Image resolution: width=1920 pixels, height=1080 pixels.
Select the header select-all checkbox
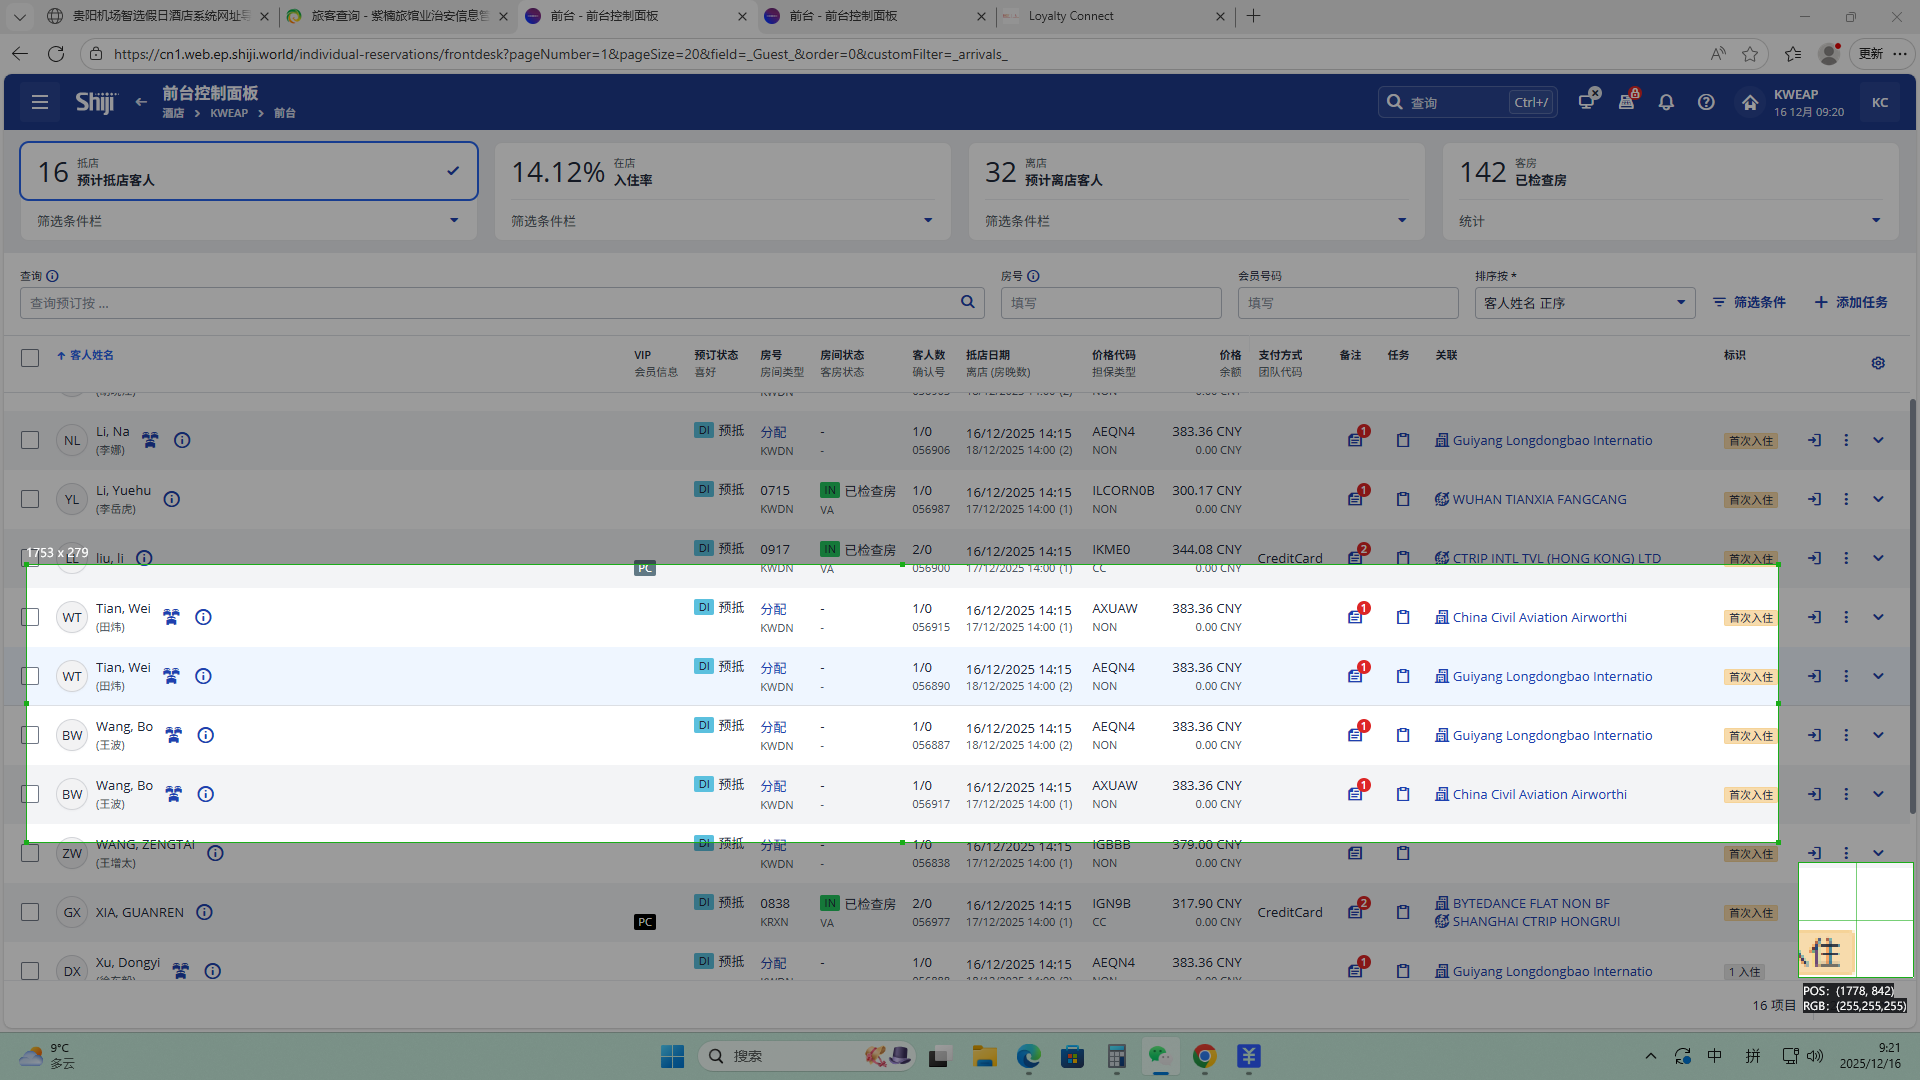(30, 357)
